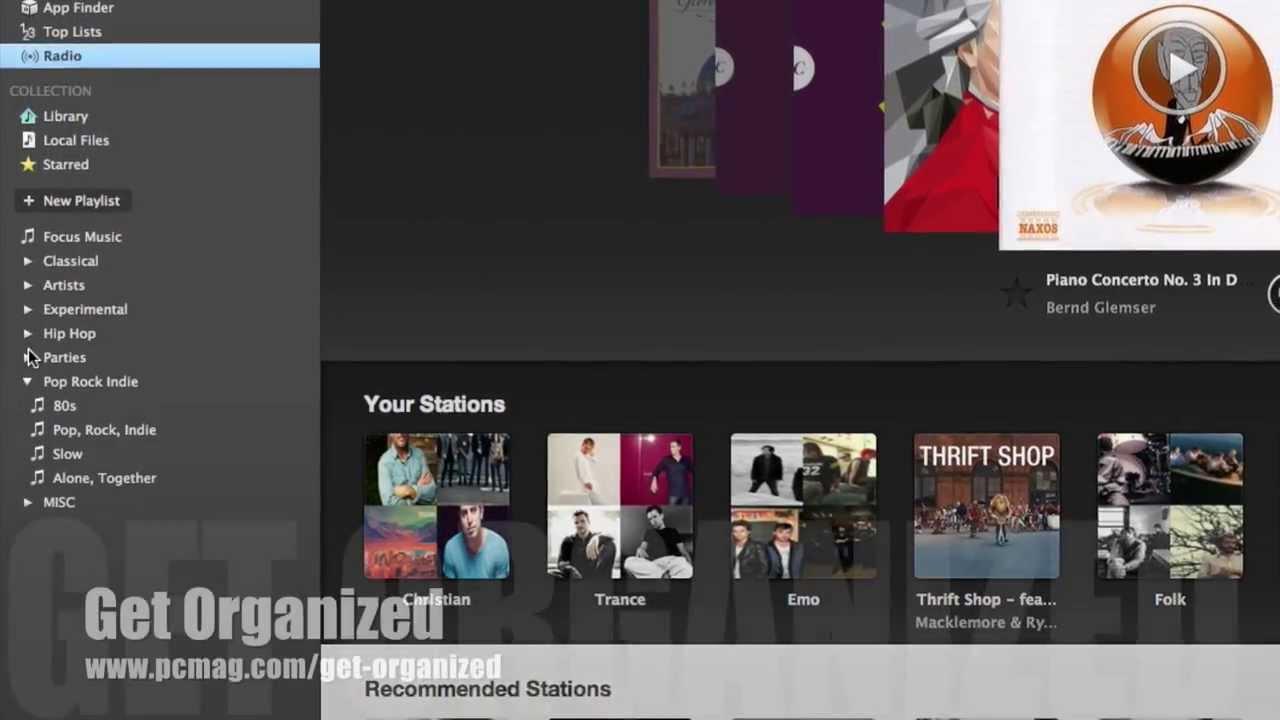Click the Library home icon
Screen dimensions: 1280x720
(x=28, y=116)
